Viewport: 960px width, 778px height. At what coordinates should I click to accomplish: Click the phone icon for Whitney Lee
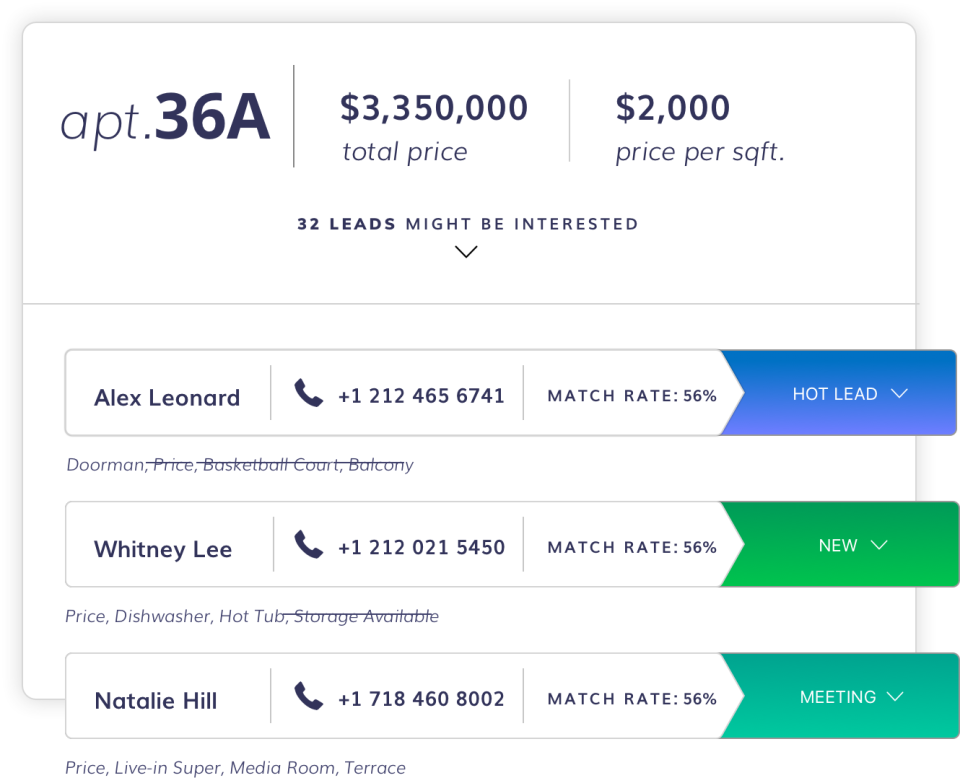click(x=309, y=545)
